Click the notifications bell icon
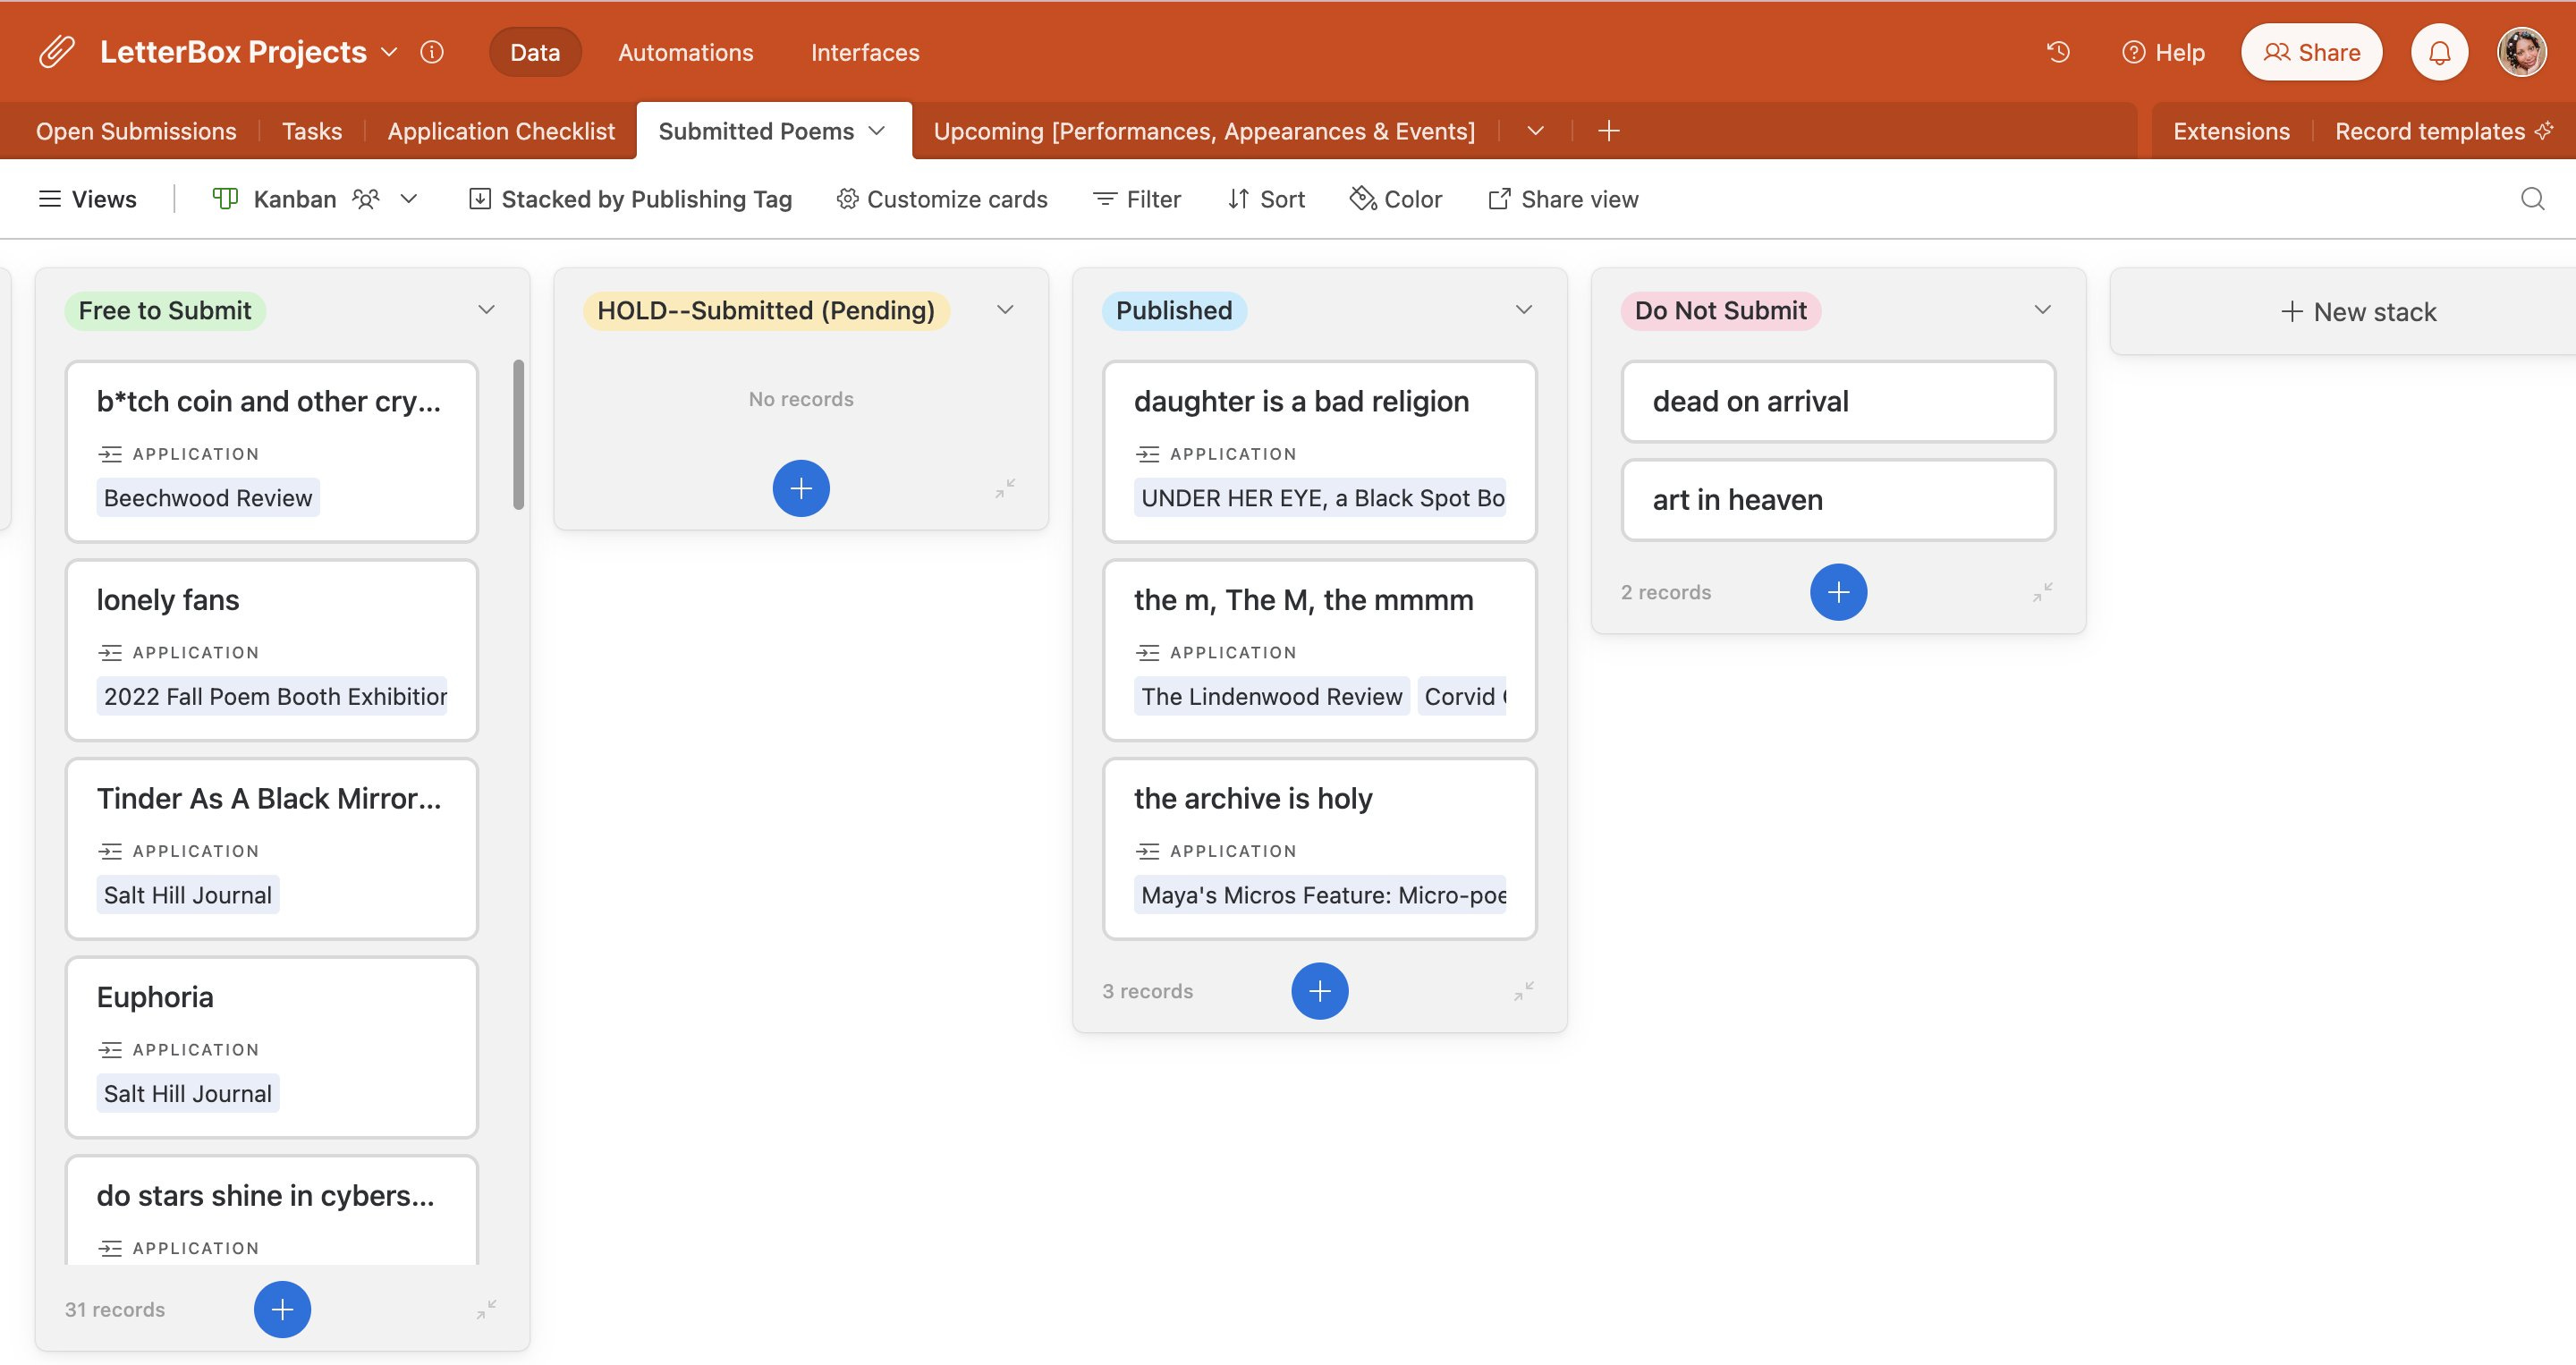Screen dimensions: 2576x1365 [2439, 52]
